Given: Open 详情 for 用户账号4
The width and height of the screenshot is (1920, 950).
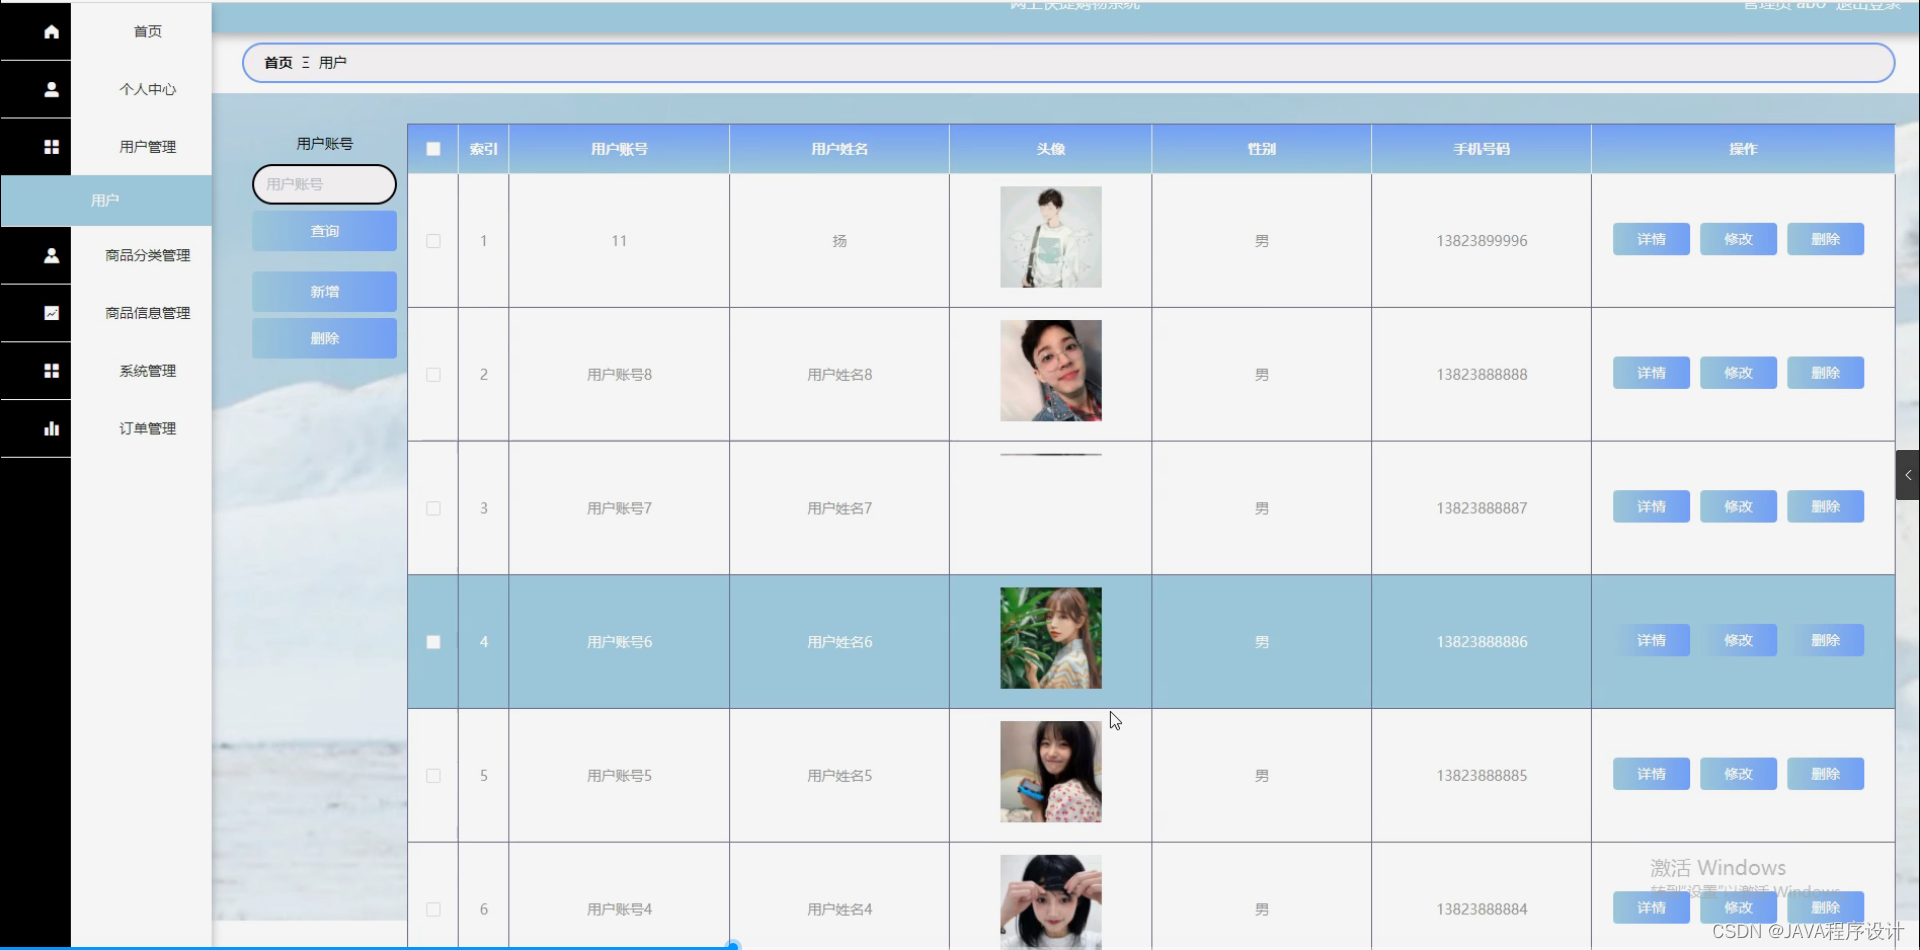Looking at the screenshot, I should coord(1651,908).
